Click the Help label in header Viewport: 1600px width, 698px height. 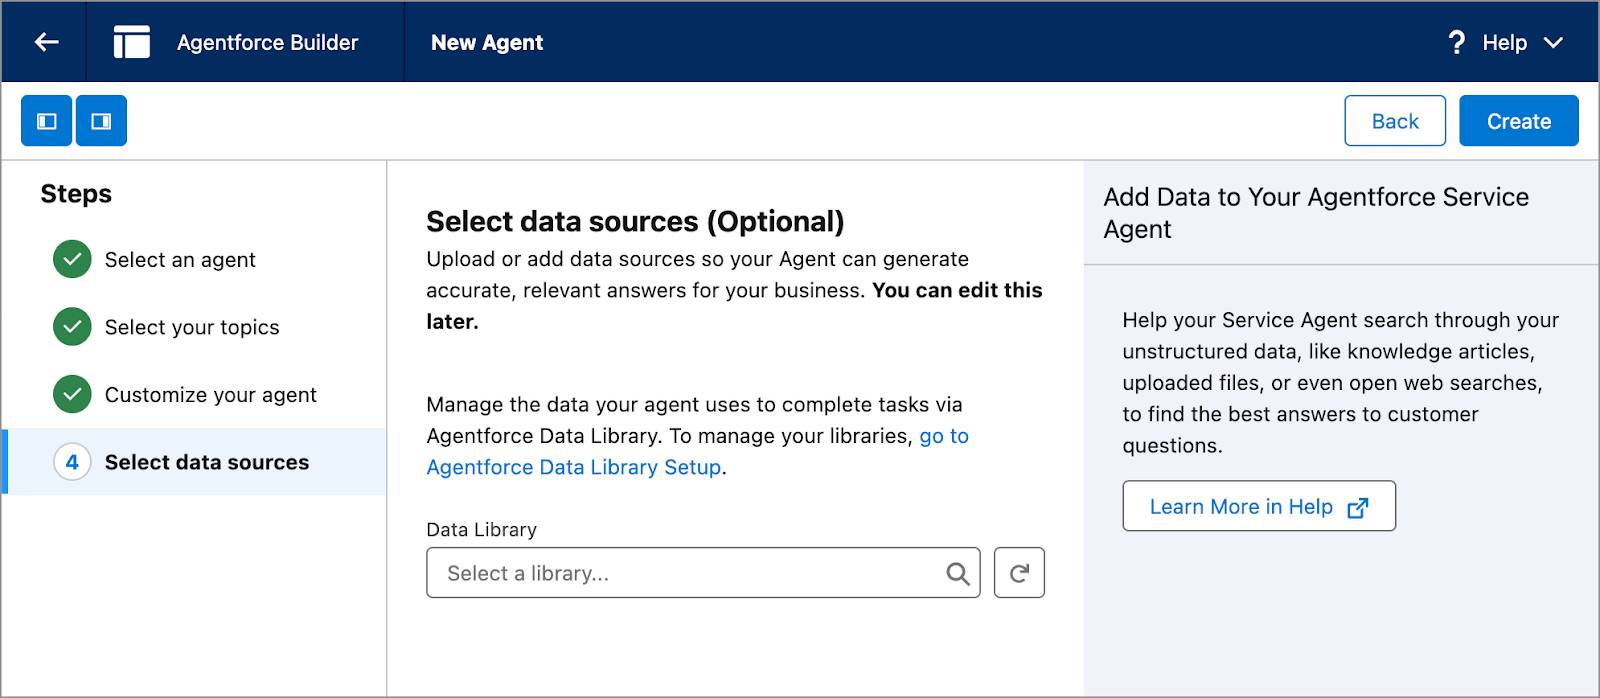1504,42
